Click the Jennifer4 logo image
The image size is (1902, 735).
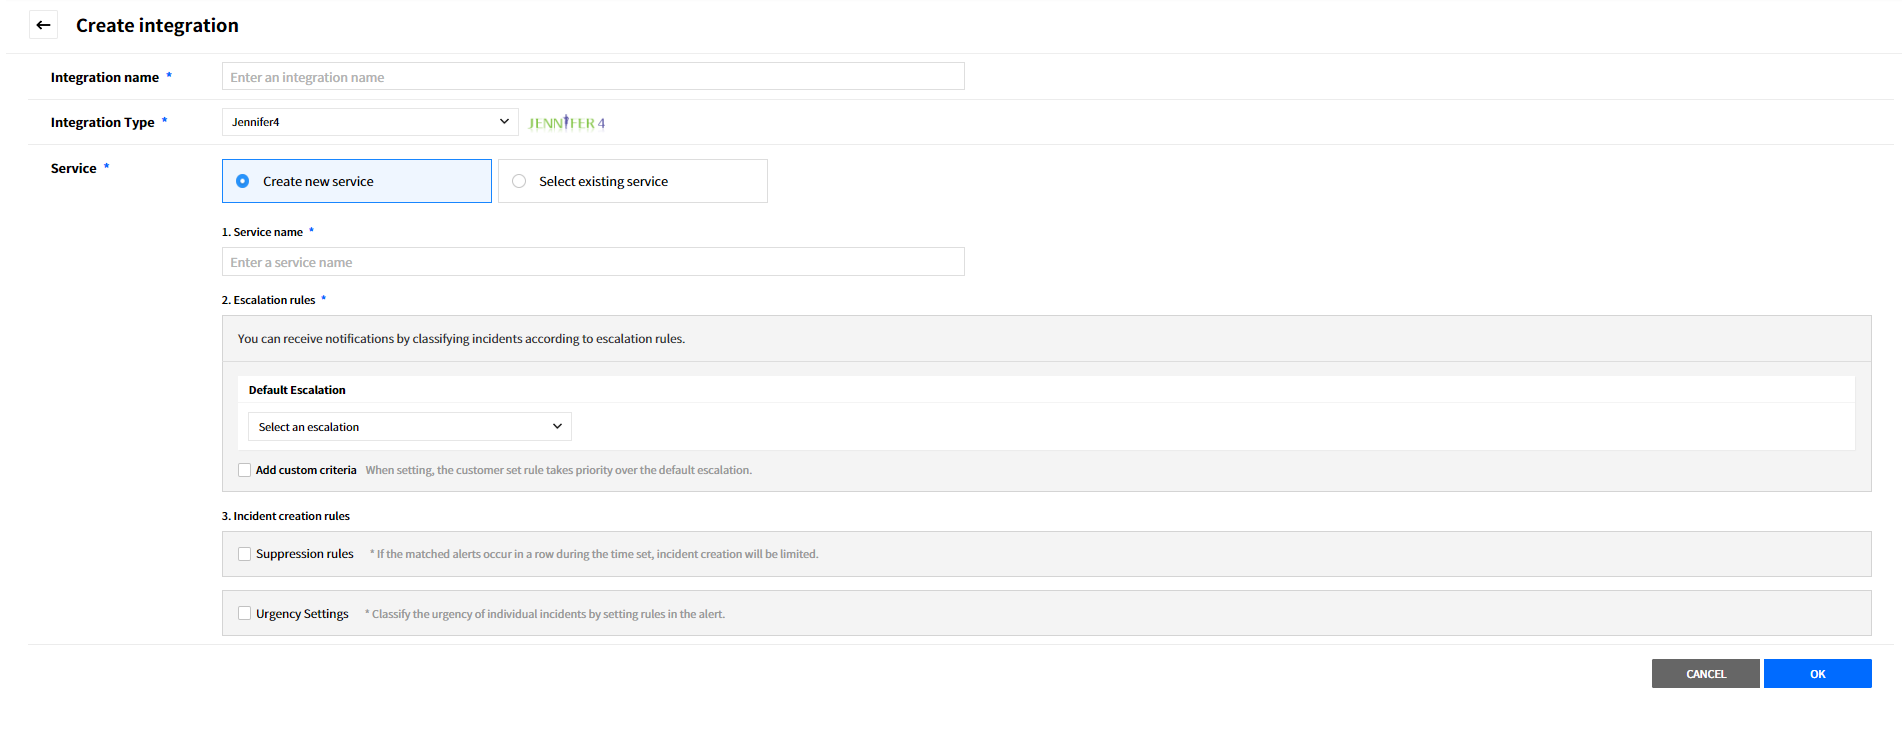click(x=566, y=123)
